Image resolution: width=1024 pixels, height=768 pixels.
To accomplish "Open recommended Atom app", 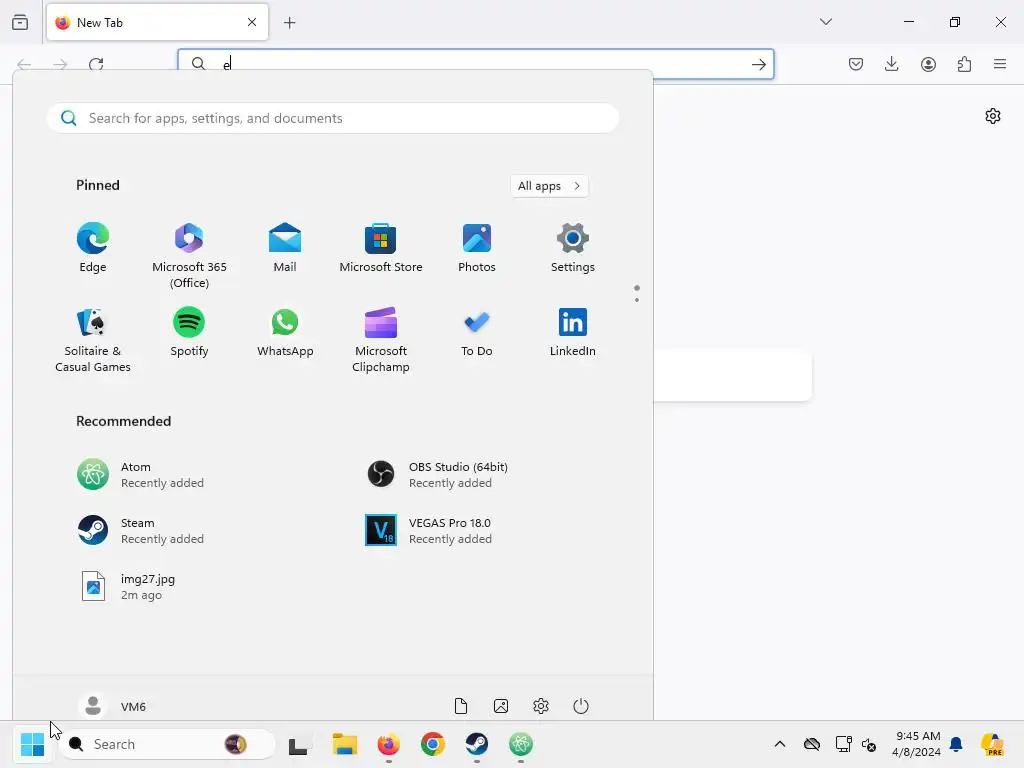I will pos(140,475).
